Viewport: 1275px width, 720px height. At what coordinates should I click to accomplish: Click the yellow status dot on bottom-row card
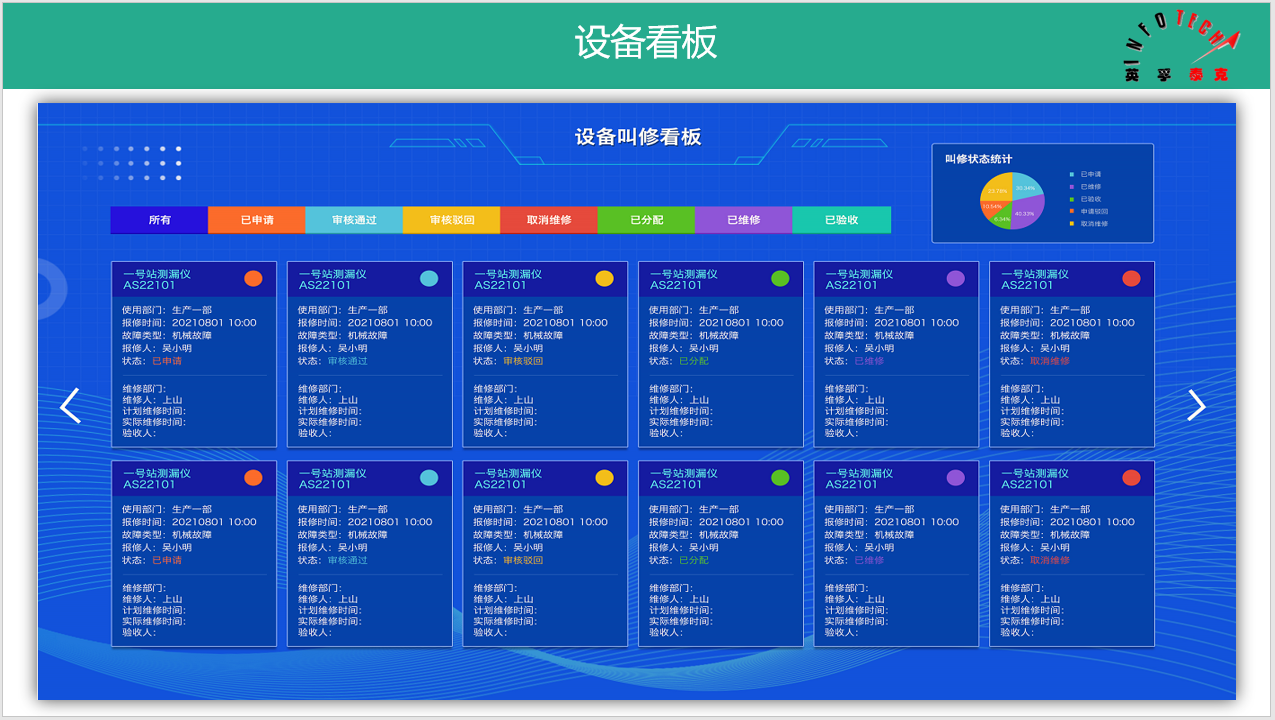click(x=604, y=478)
